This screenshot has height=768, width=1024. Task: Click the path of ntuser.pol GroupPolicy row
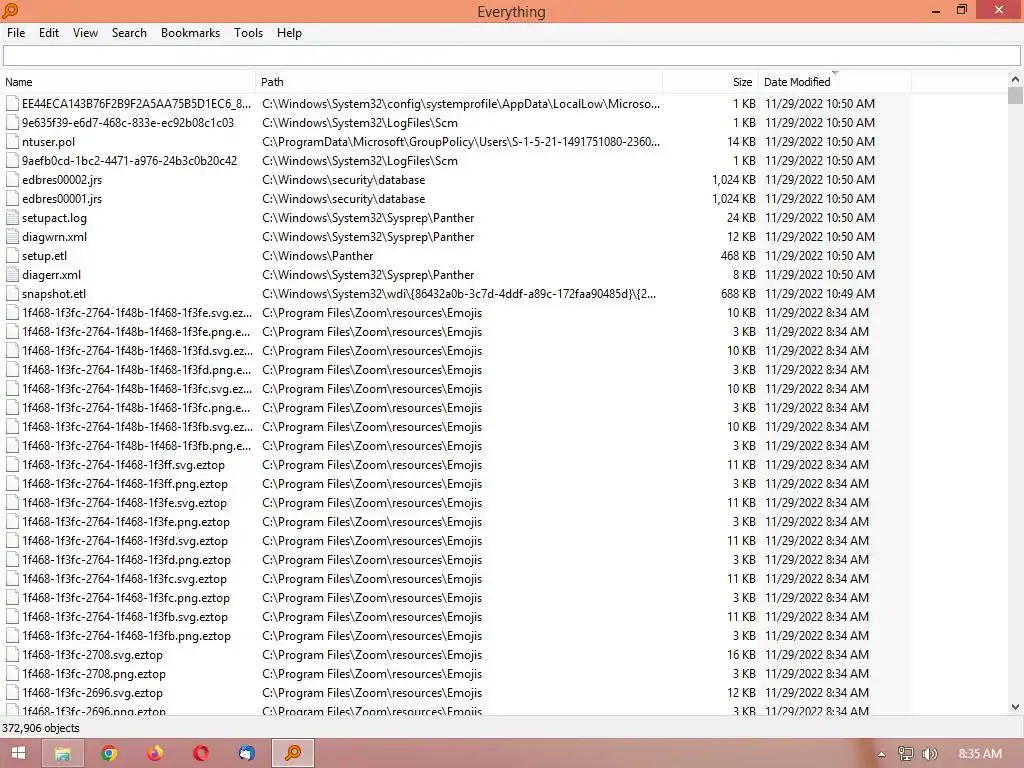pos(460,142)
